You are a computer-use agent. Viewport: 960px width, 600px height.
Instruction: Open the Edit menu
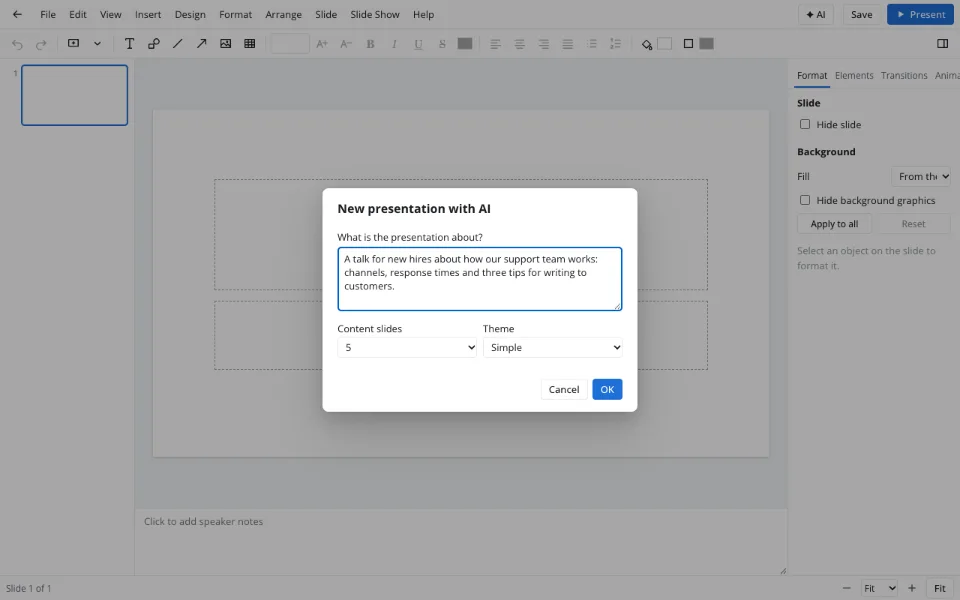78,14
